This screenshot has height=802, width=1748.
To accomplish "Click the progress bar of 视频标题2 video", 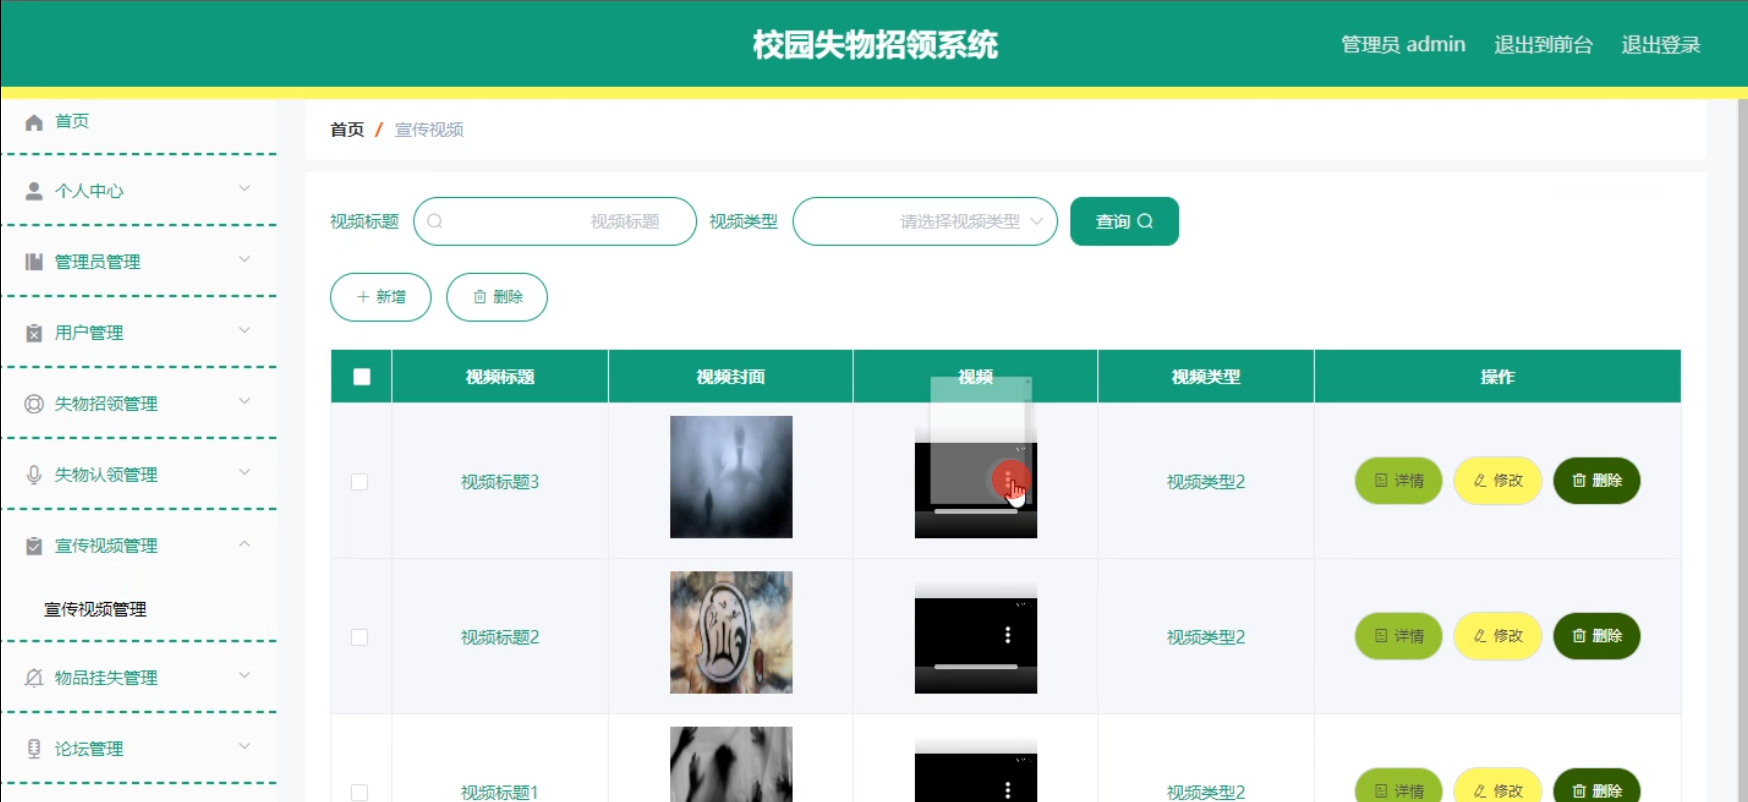I will click(976, 666).
